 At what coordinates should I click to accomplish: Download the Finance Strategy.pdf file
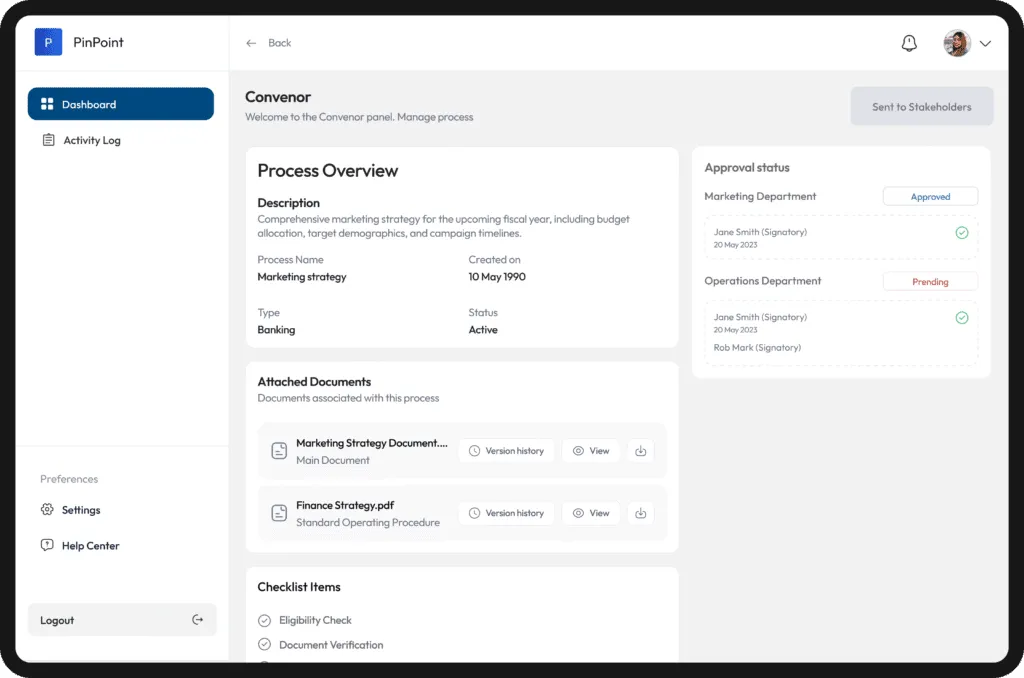tap(641, 513)
